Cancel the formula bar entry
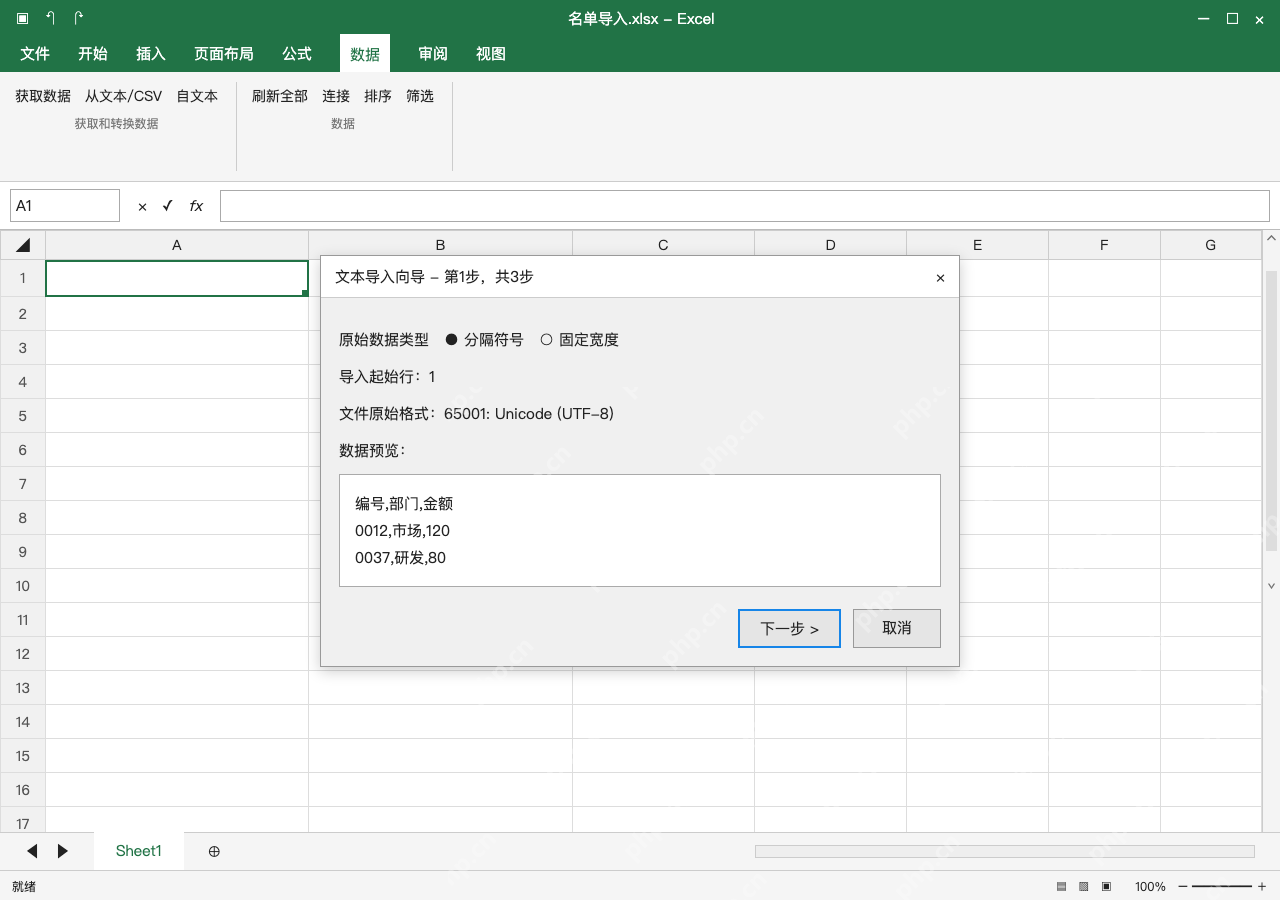The image size is (1280, 900). [142, 206]
